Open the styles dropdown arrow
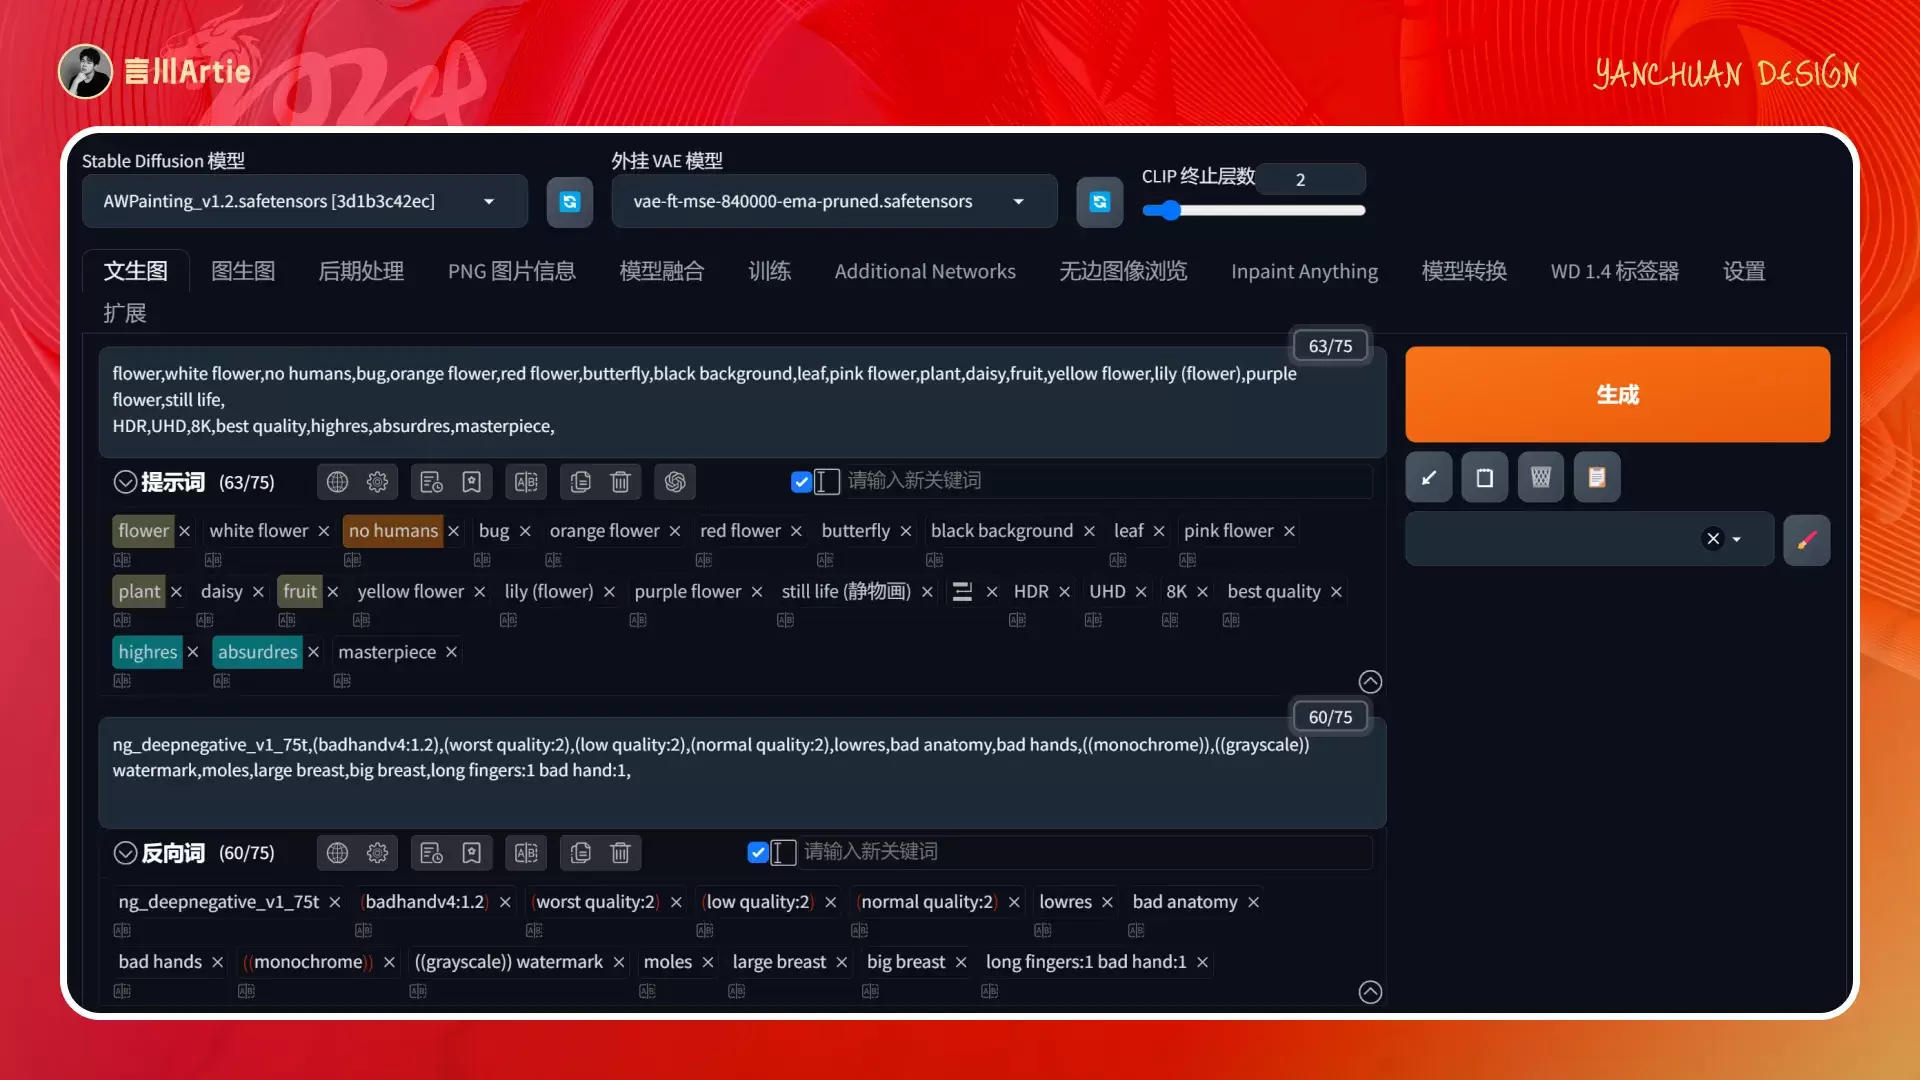Screen dimensions: 1920x1080 click(1737, 540)
